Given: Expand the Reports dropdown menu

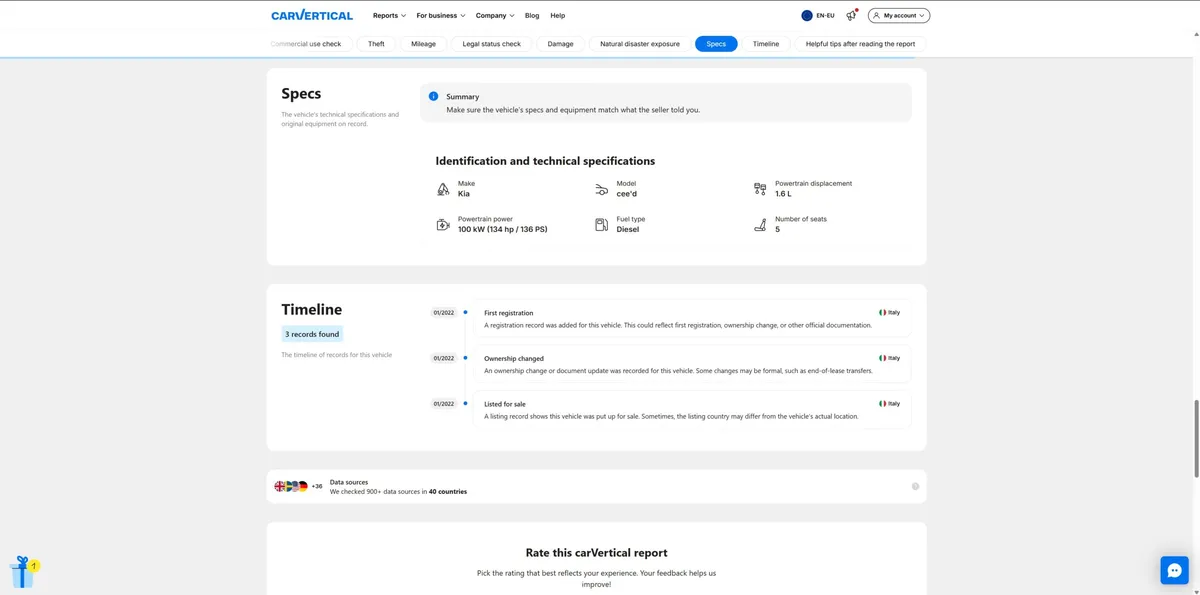Looking at the screenshot, I should tap(389, 16).
